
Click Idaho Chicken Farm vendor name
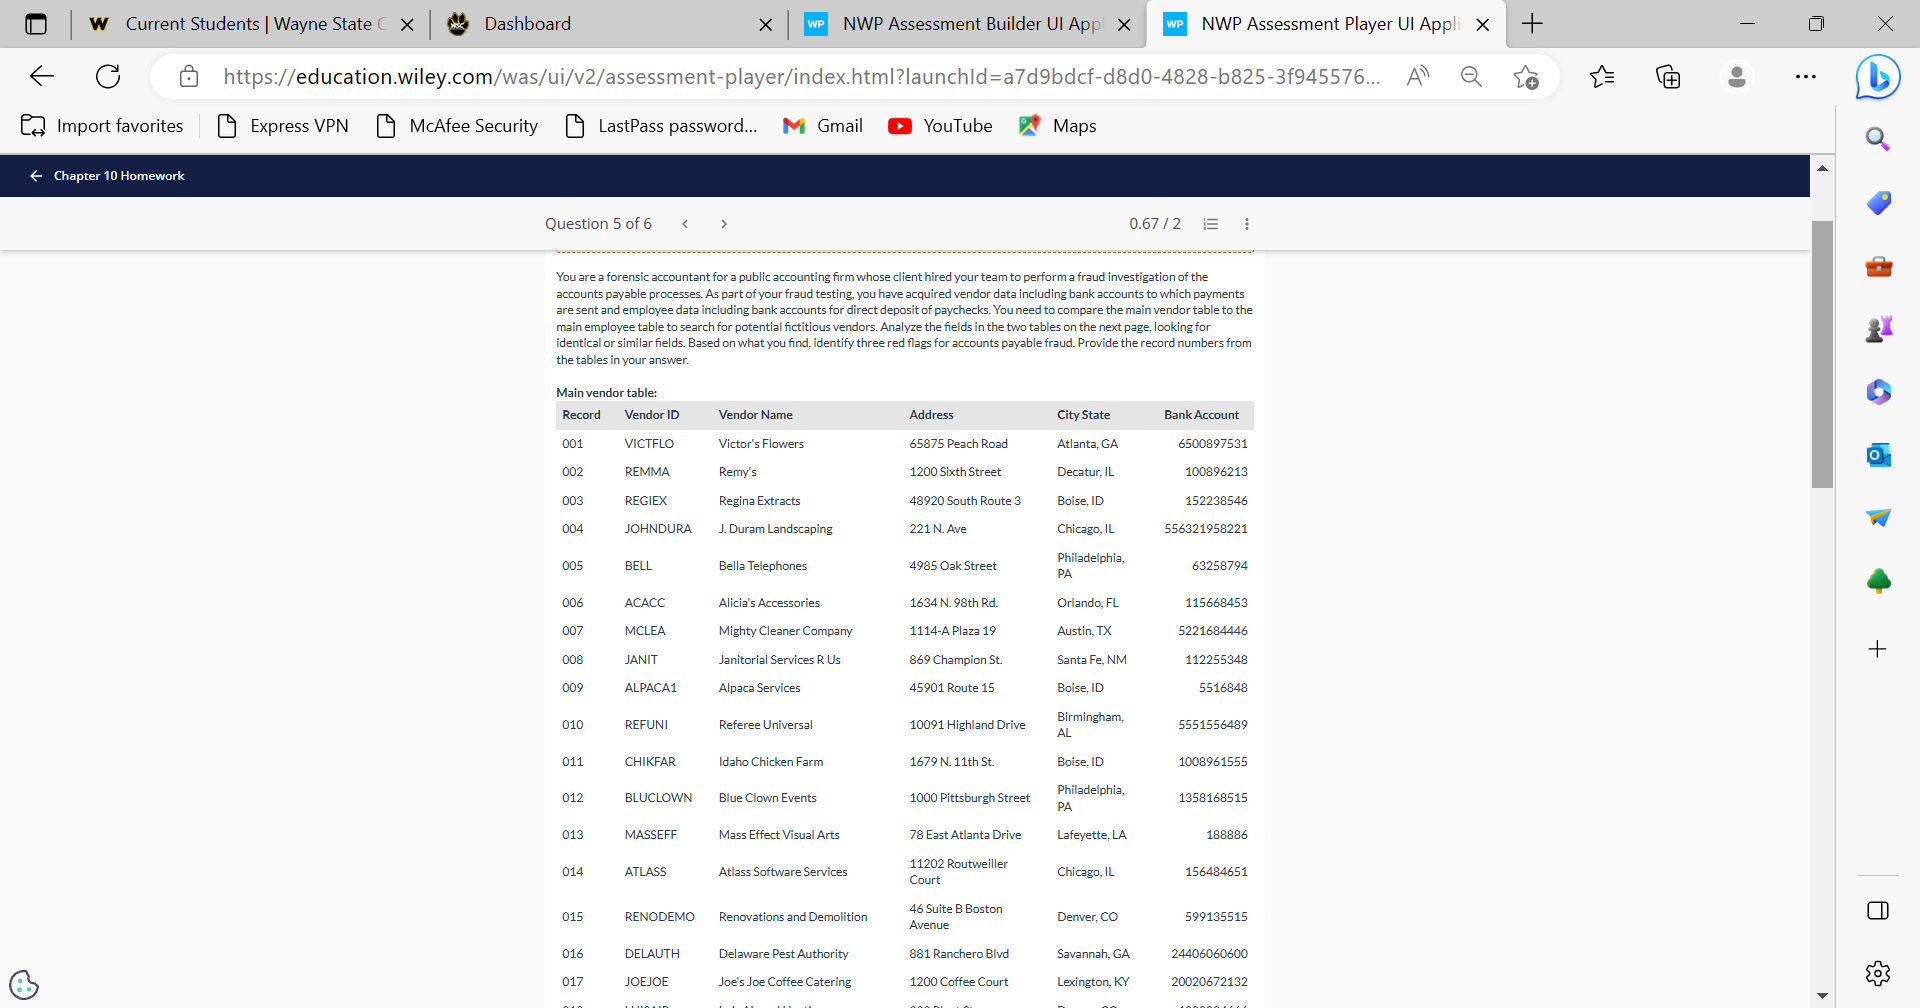pyautogui.click(x=771, y=762)
